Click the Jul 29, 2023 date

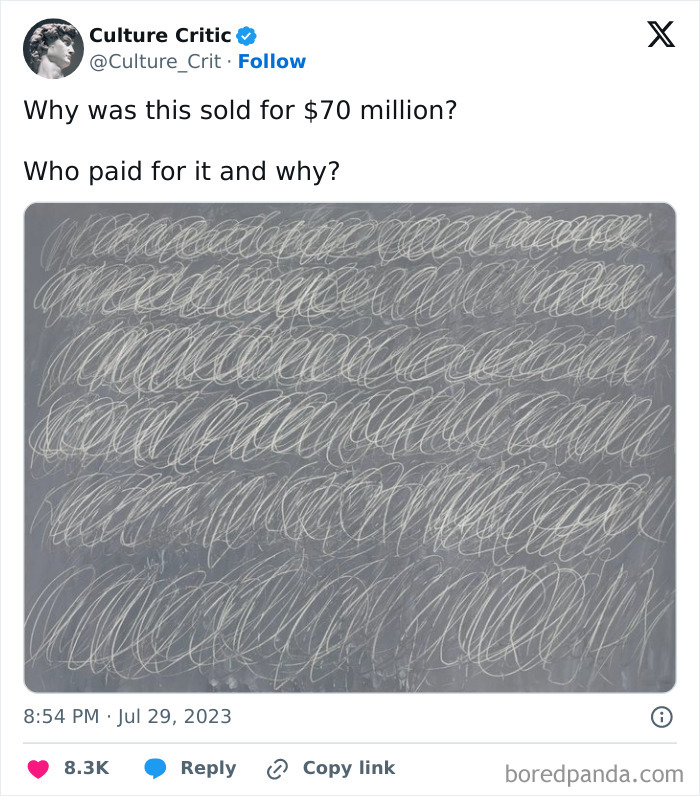(175, 716)
